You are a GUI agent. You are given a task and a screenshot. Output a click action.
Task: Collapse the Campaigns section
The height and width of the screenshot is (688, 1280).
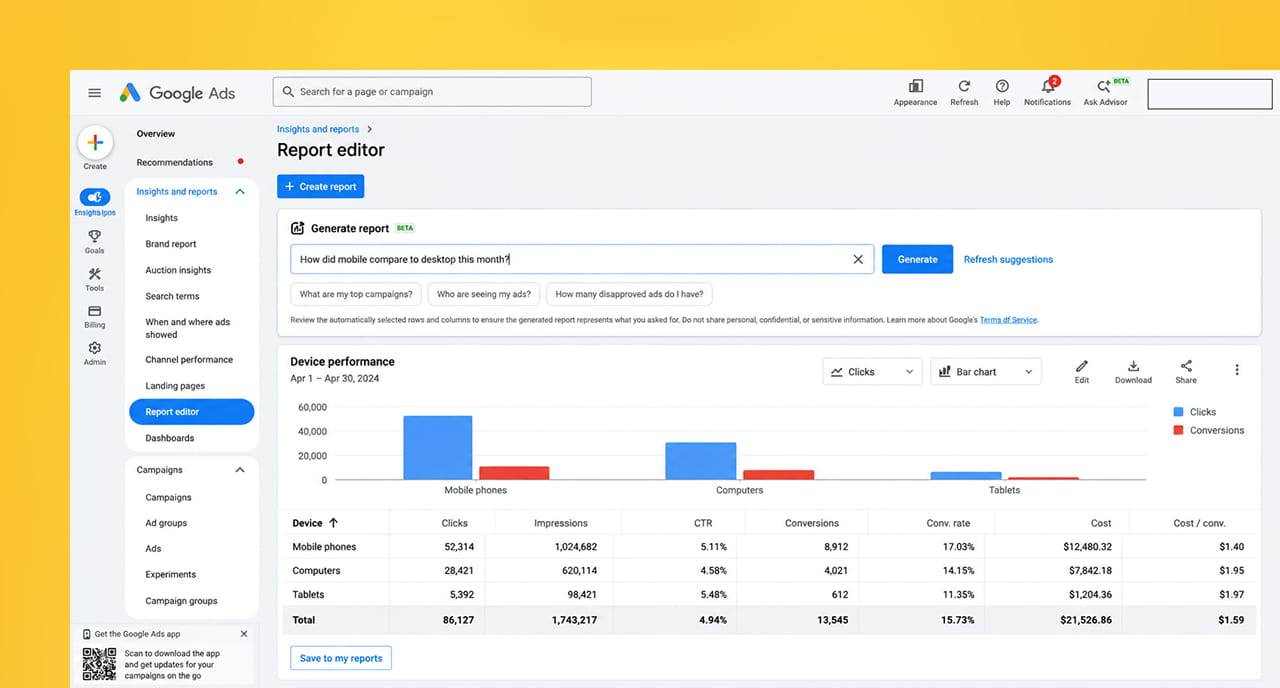pyautogui.click(x=239, y=470)
